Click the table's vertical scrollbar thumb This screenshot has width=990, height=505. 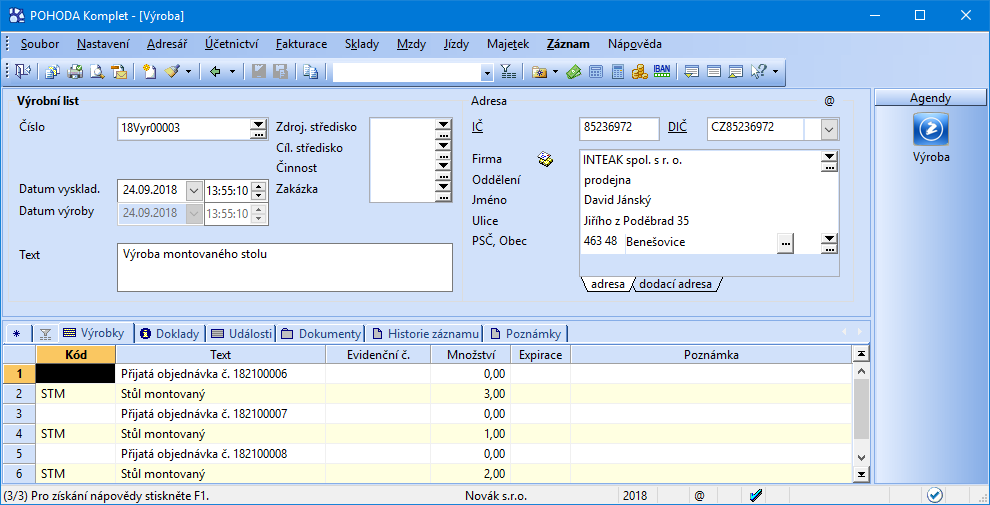pyautogui.click(x=859, y=409)
